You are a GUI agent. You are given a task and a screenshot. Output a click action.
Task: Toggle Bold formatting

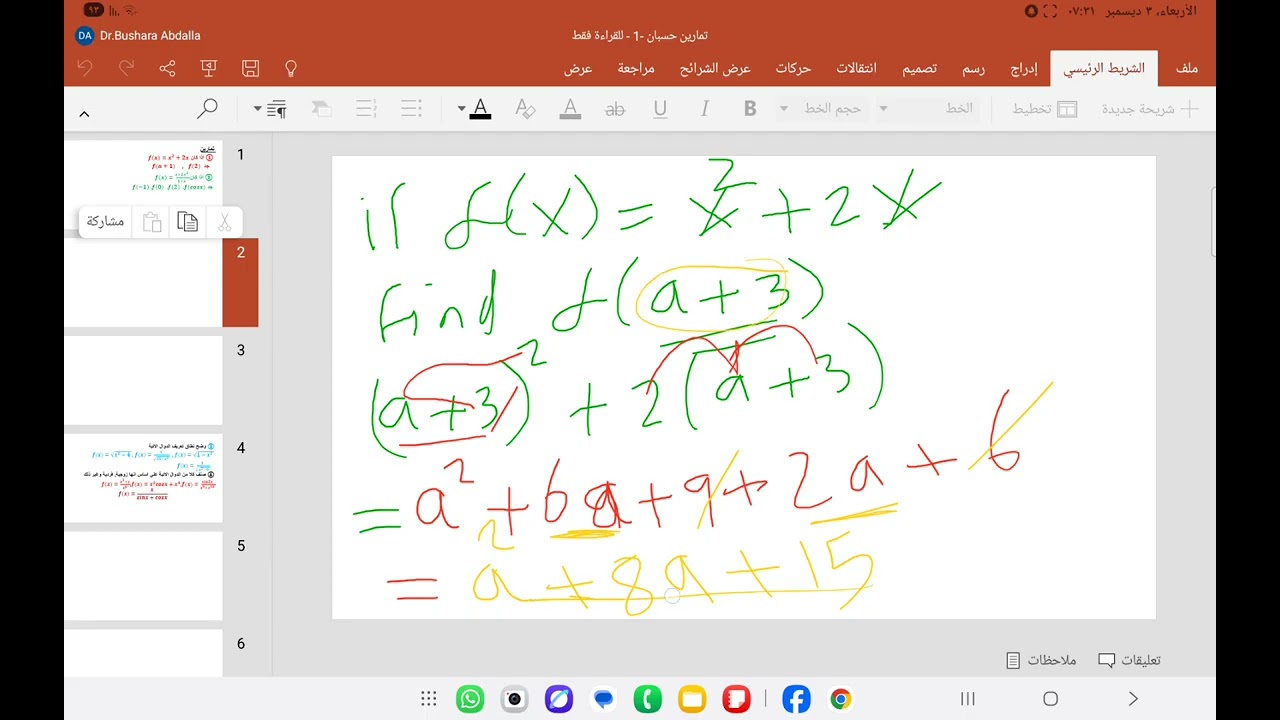[x=750, y=109]
